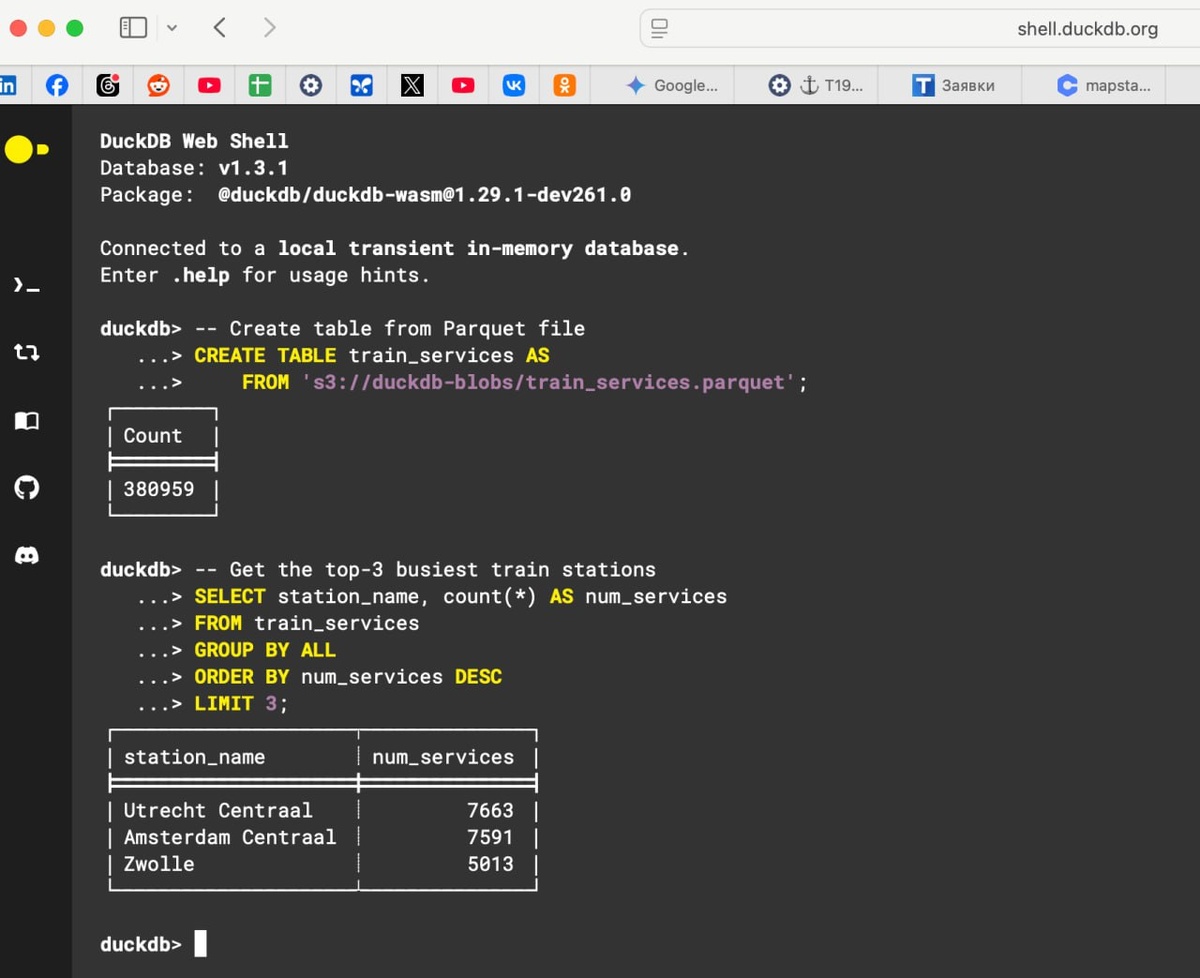
Task: Click 'GROUP BY ALL' query line
Action: tap(265, 650)
